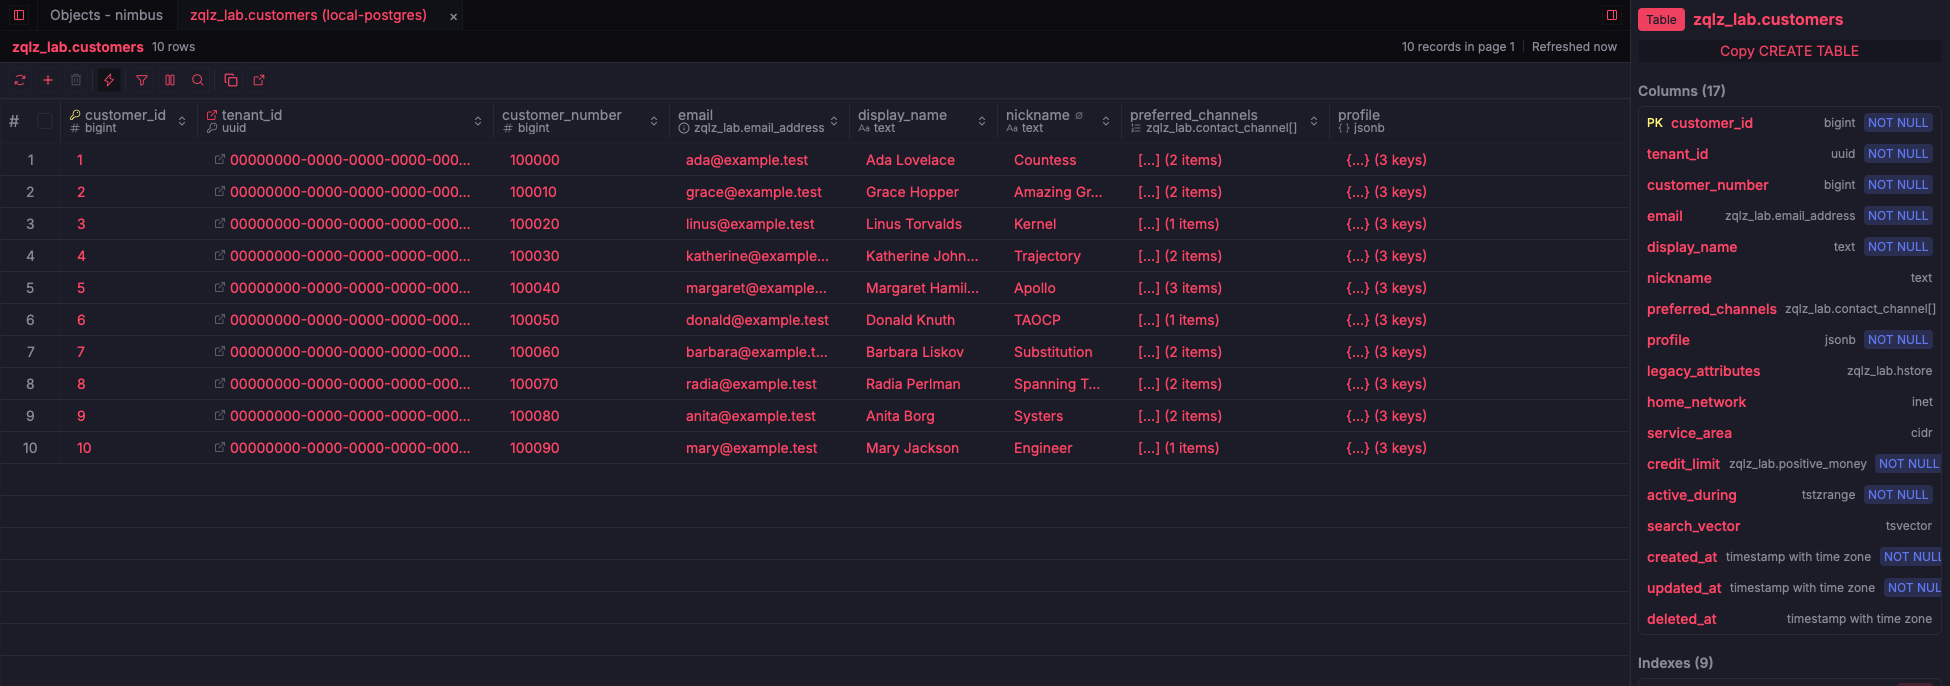Close the zqlz_lab.customers tab
Image resolution: width=1950 pixels, height=686 pixels.
pyautogui.click(x=453, y=16)
